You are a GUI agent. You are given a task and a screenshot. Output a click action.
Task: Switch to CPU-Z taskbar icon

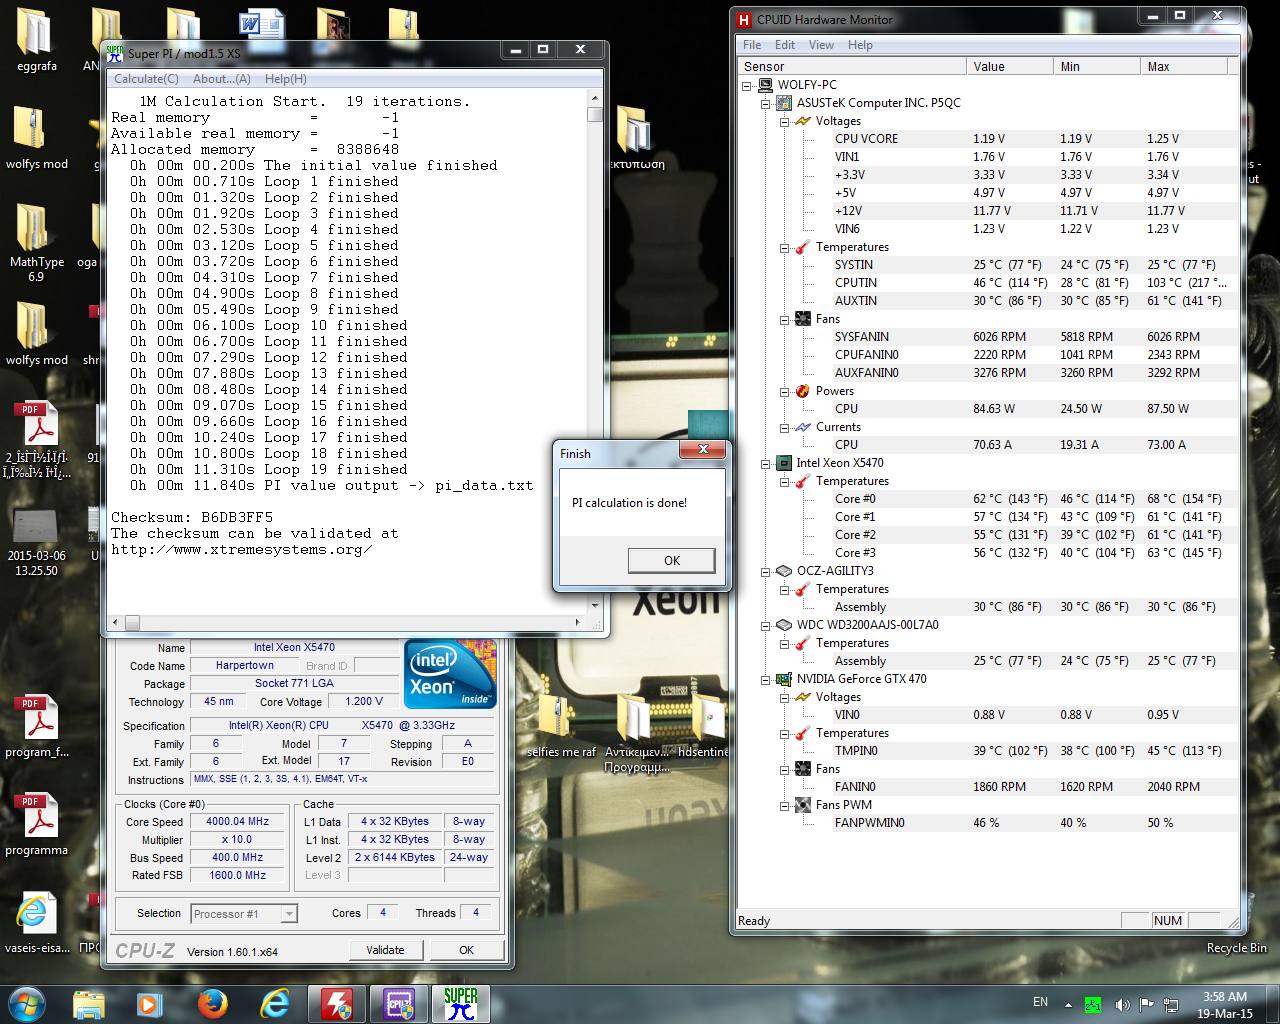(399, 1004)
